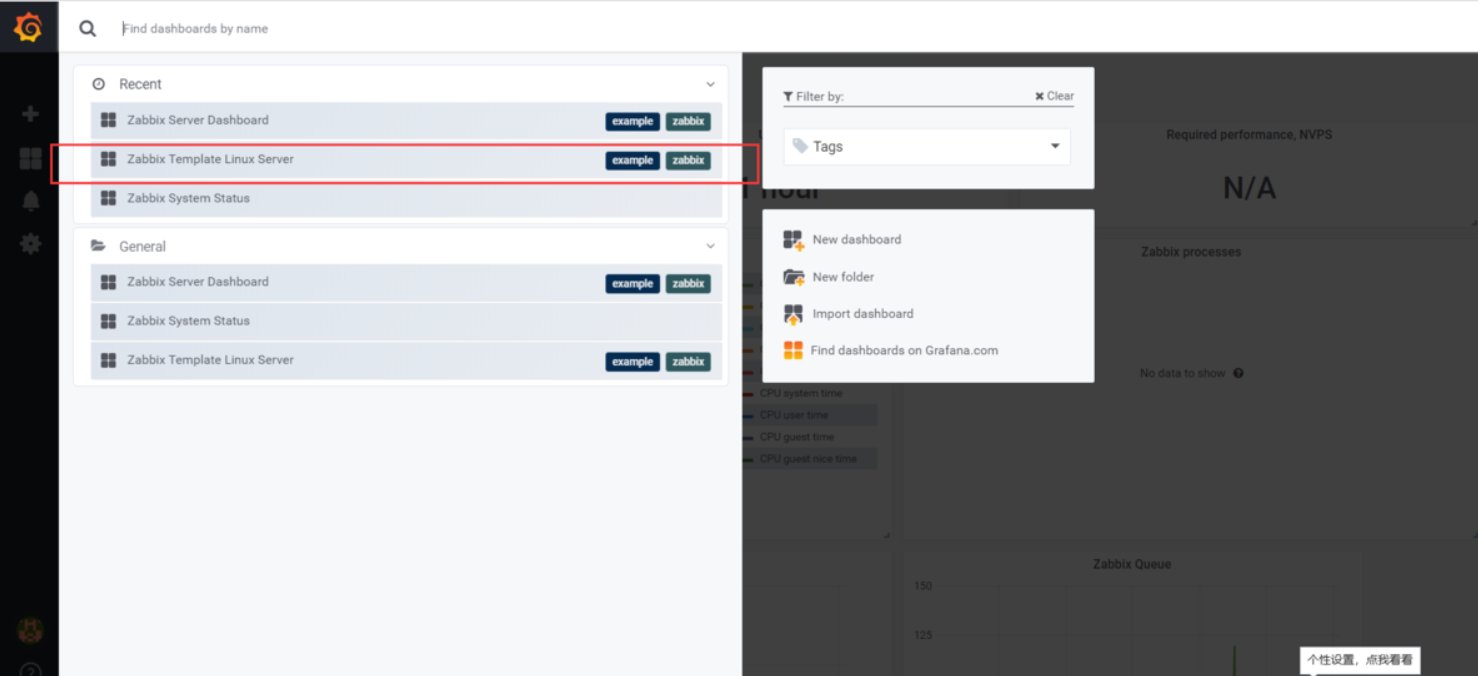Viewport: 1478px width, 676px height.
Task: Click the Import dashboard icon
Action: point(793,314)
